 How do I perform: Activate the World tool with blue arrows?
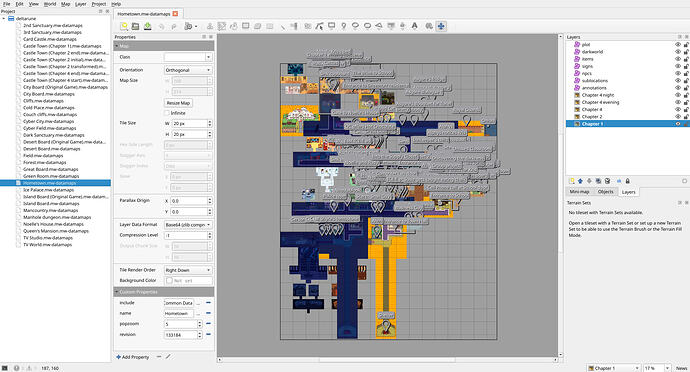point(440,26)
